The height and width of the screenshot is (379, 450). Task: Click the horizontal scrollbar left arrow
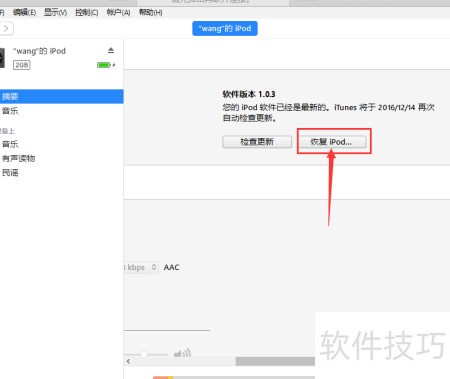pyautogui.click(x=128, y=361)
